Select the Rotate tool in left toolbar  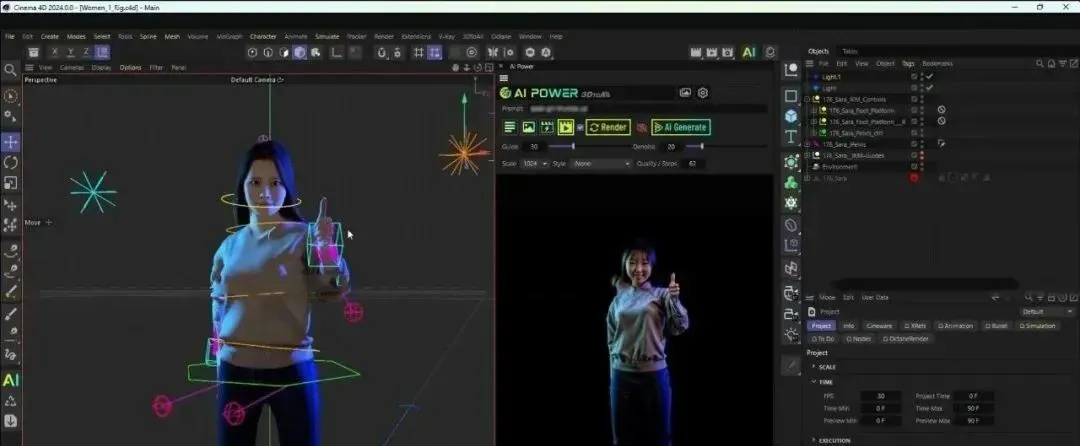pyautogui.click(x=10, y=162)
